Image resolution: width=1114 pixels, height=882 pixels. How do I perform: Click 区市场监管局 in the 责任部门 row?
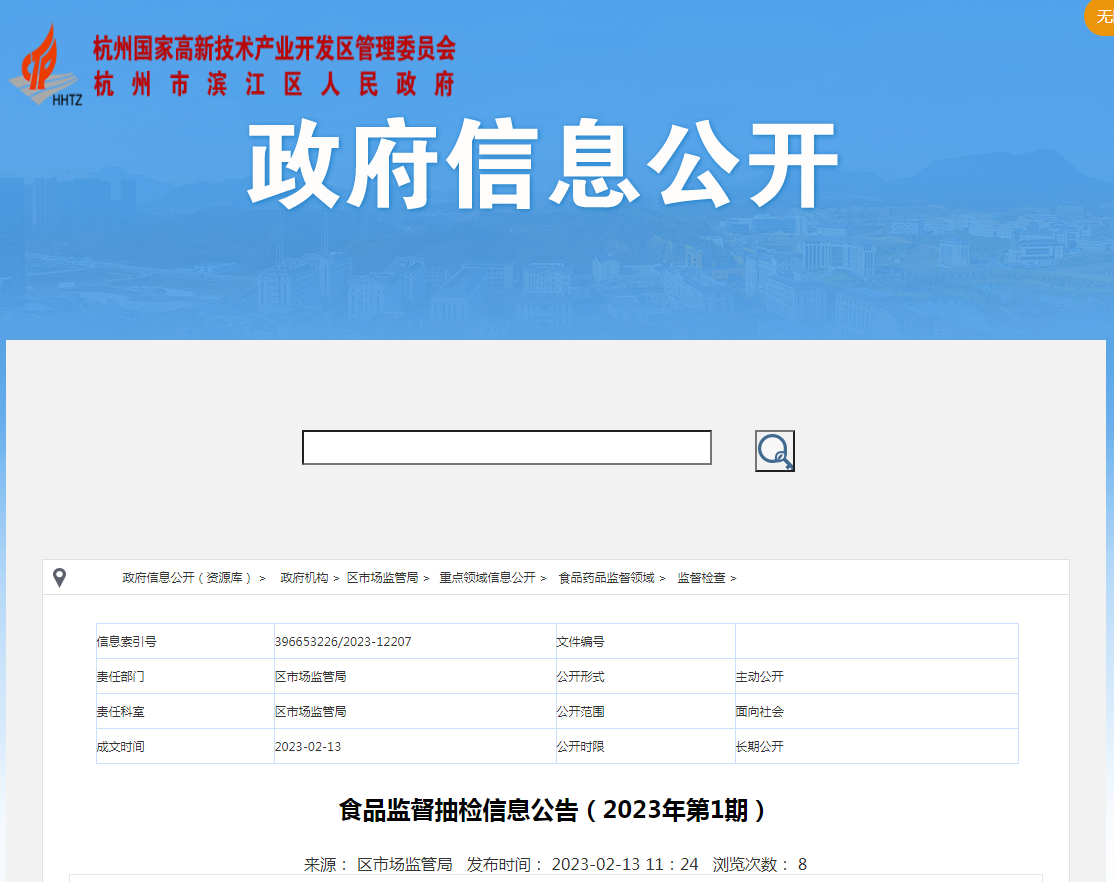311,677
